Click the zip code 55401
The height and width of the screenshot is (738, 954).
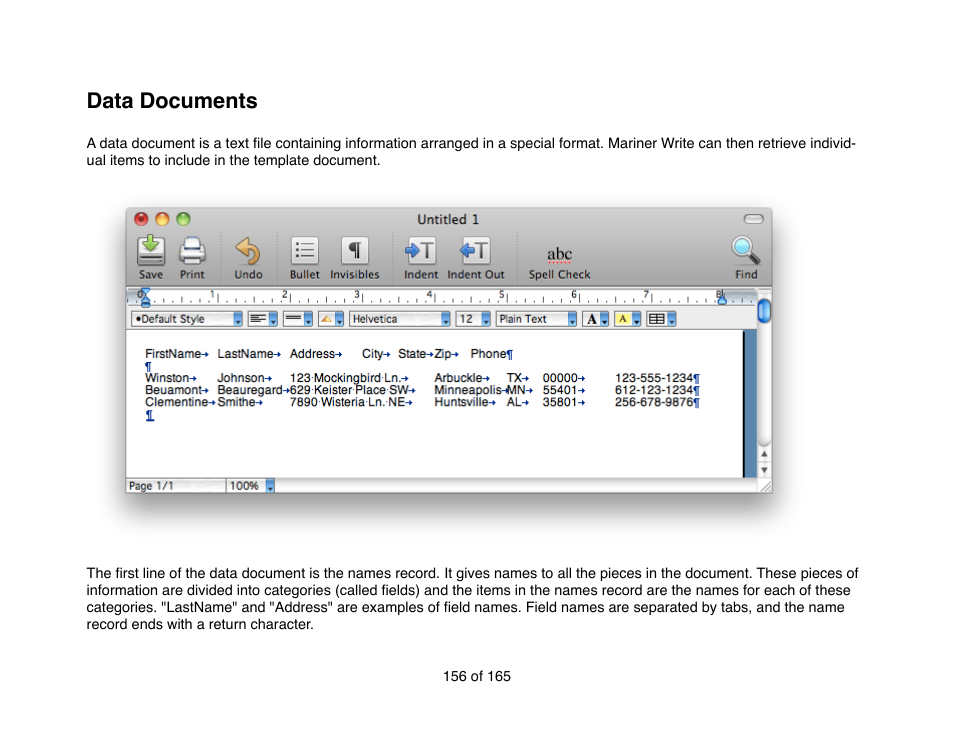click(x=560, y=390)
